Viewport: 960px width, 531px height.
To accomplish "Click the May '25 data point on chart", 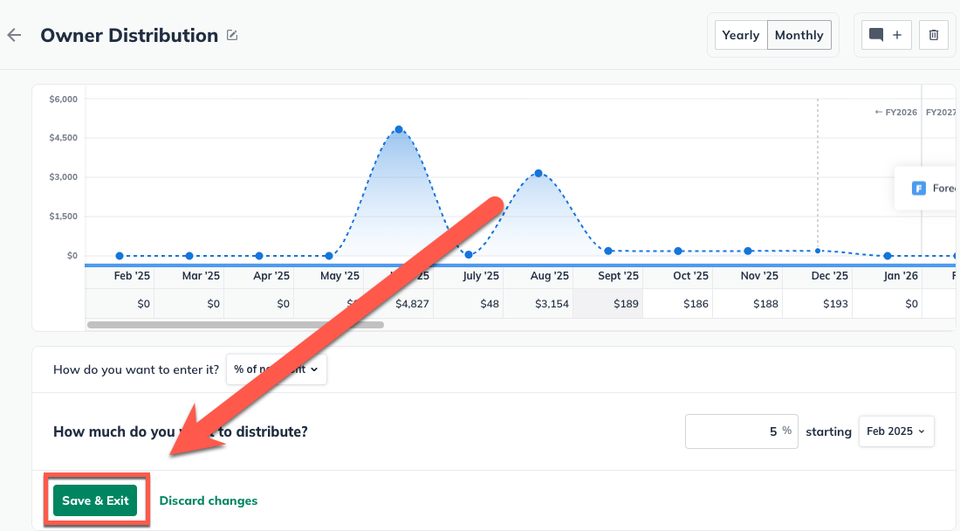I will [329, 256].
